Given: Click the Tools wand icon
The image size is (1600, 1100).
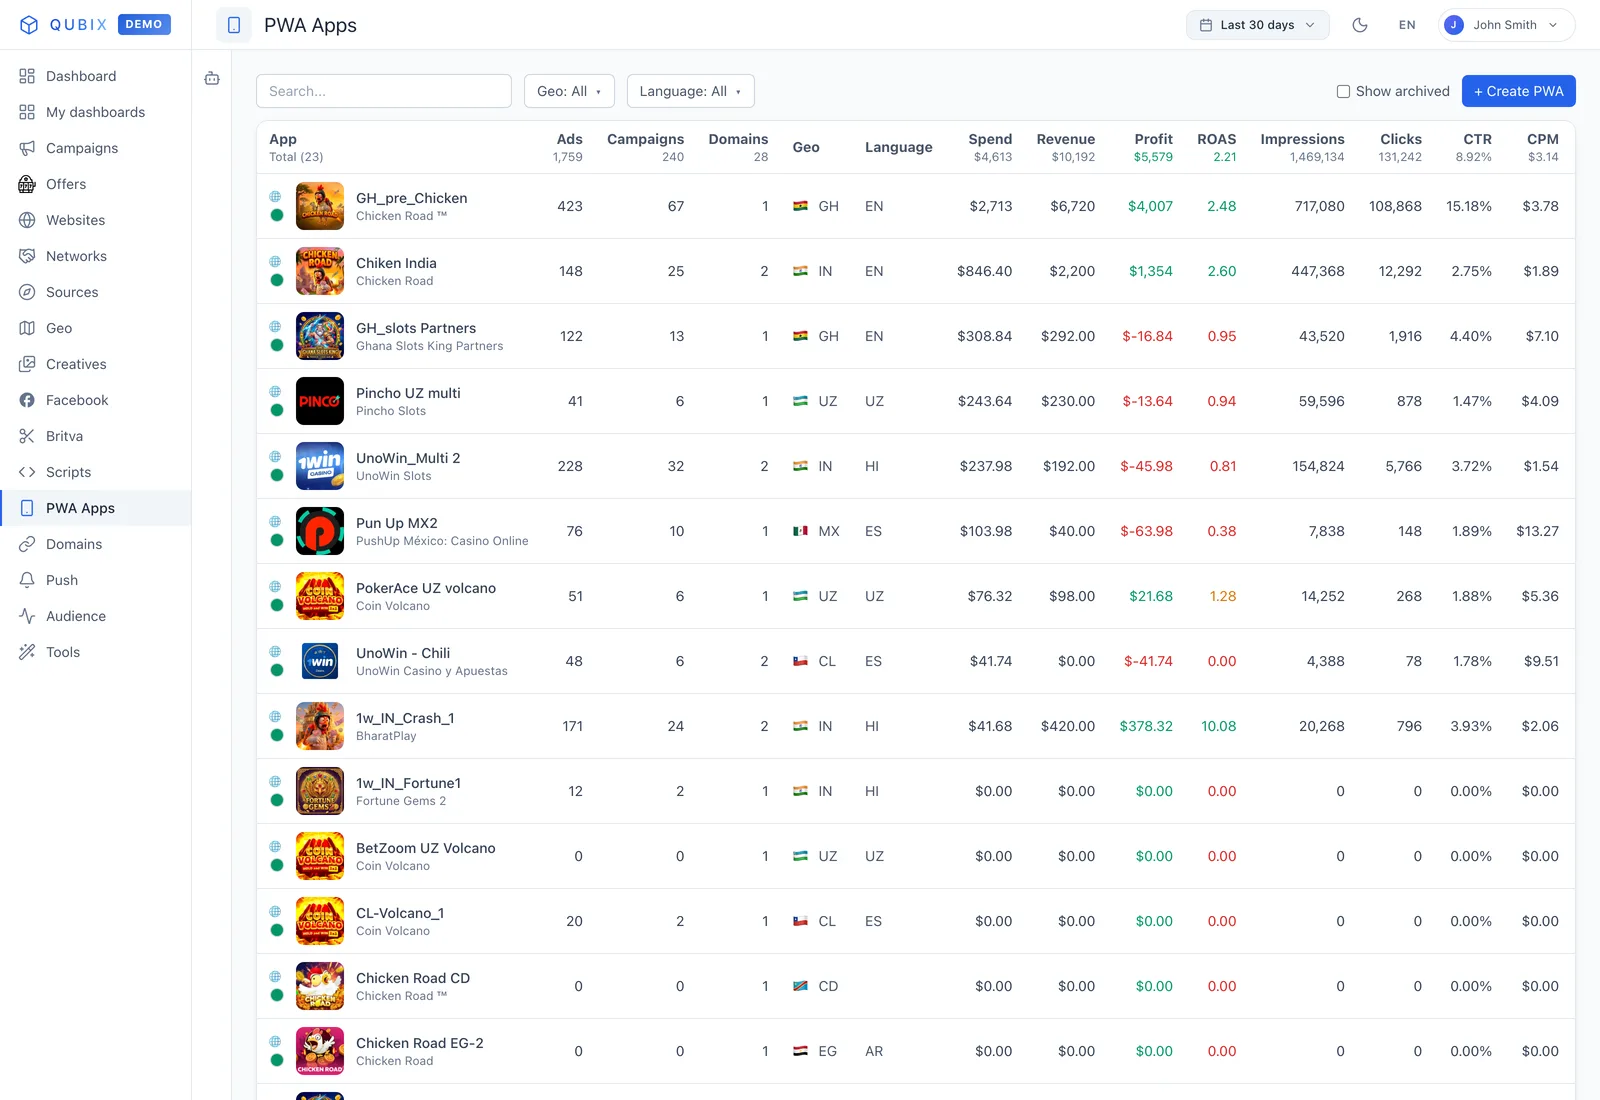Looking at the screenshot, I should click(27, 652).
